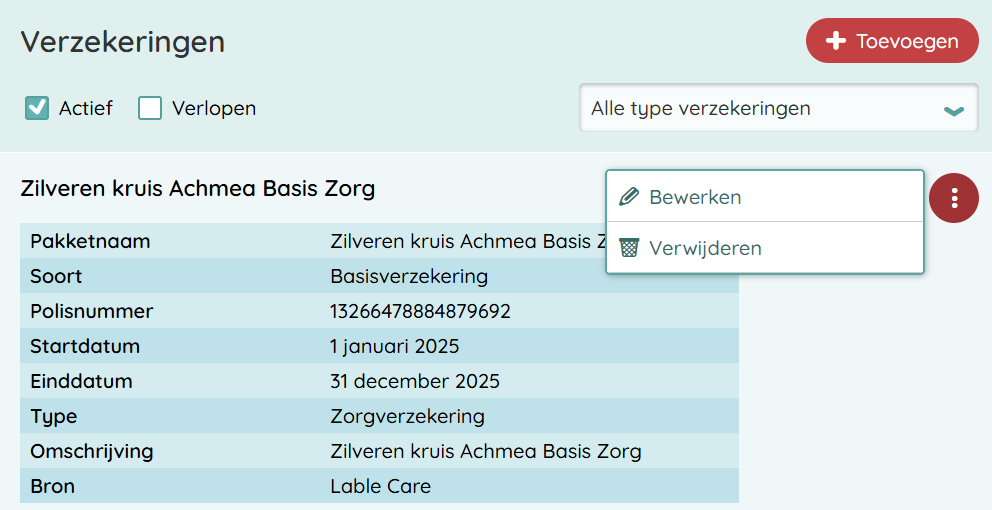This screenshot has width=992, height=510.
Task: Click the pencil icon beside Bewerken
Action: click(629, 197)
